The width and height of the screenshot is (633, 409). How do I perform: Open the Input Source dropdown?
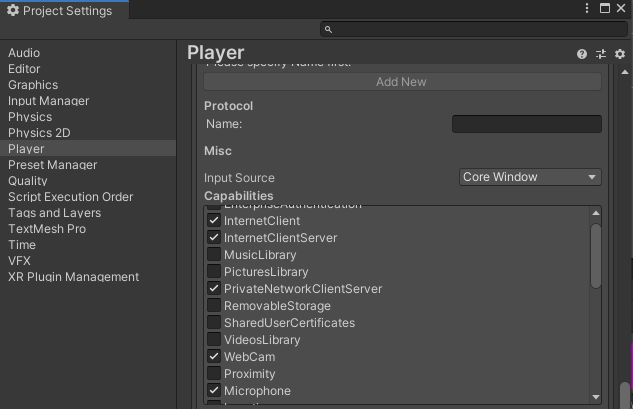(x=530, y=177)
